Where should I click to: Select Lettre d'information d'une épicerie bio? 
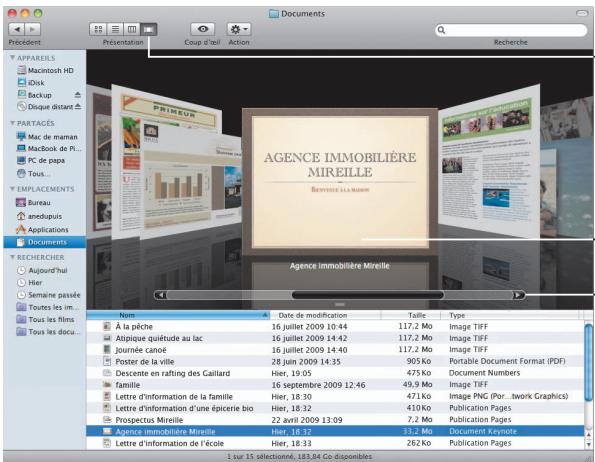335,409
